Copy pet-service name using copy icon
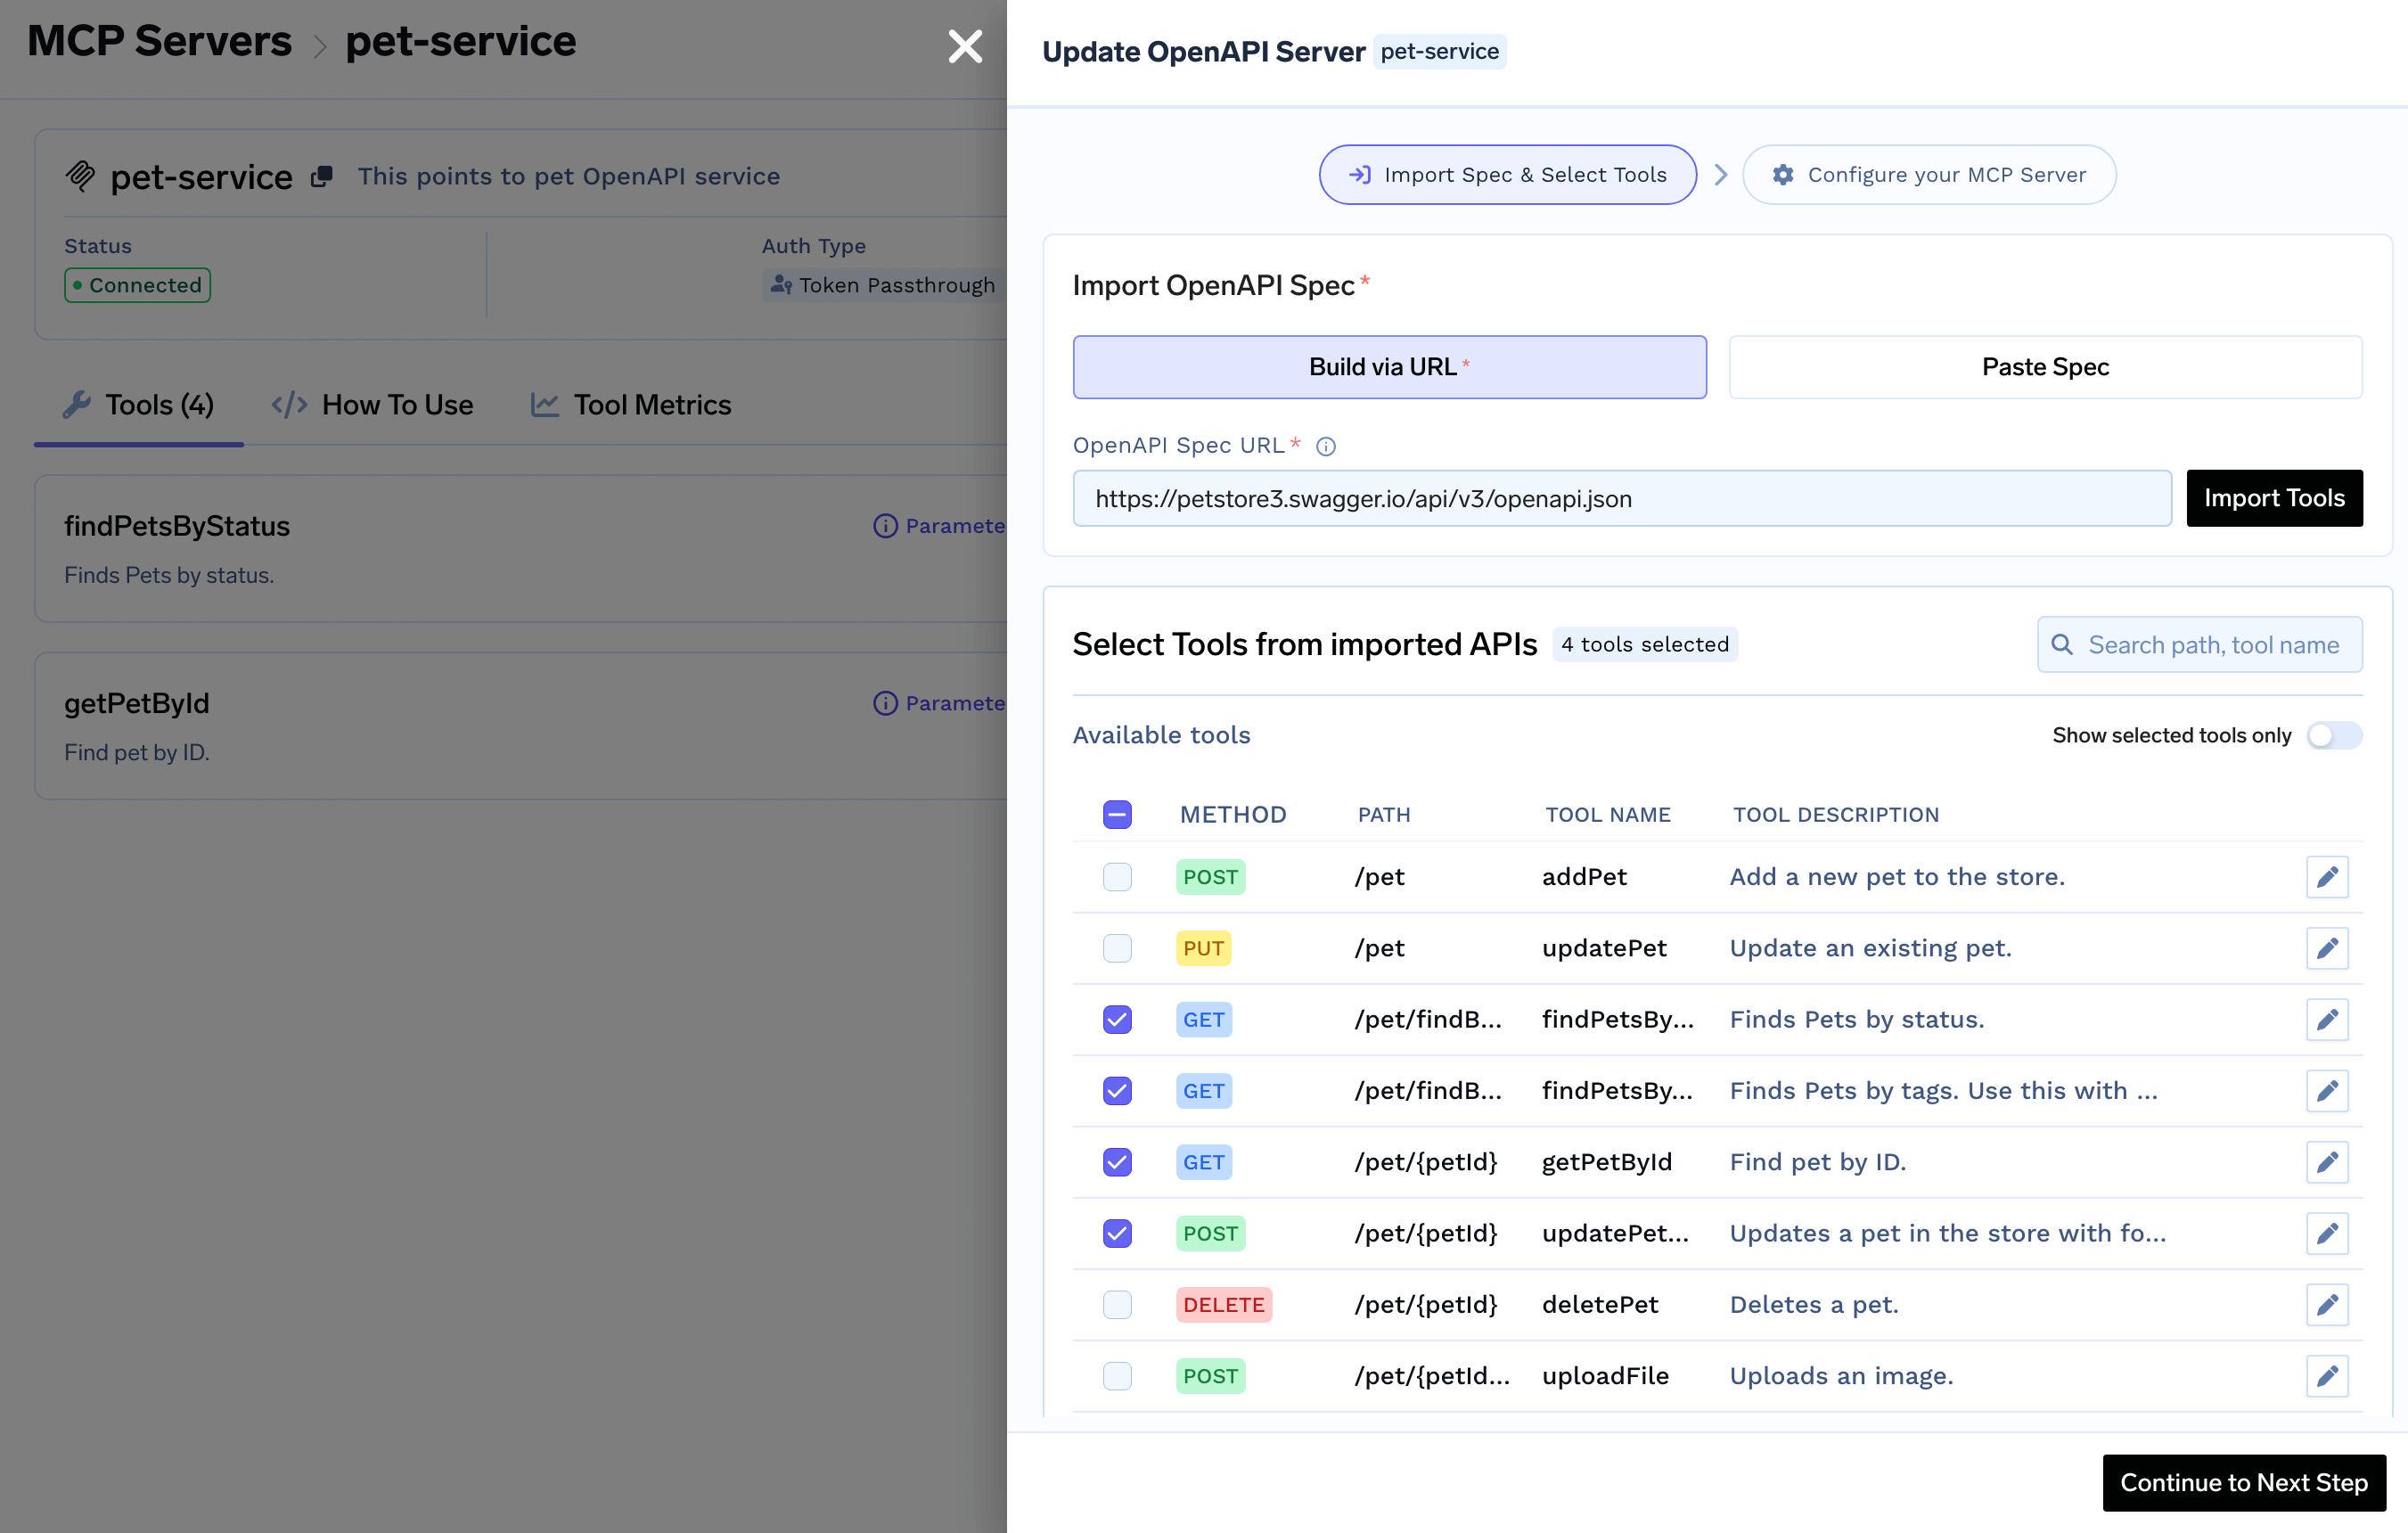2408x1533 pixels. [321, 177]
